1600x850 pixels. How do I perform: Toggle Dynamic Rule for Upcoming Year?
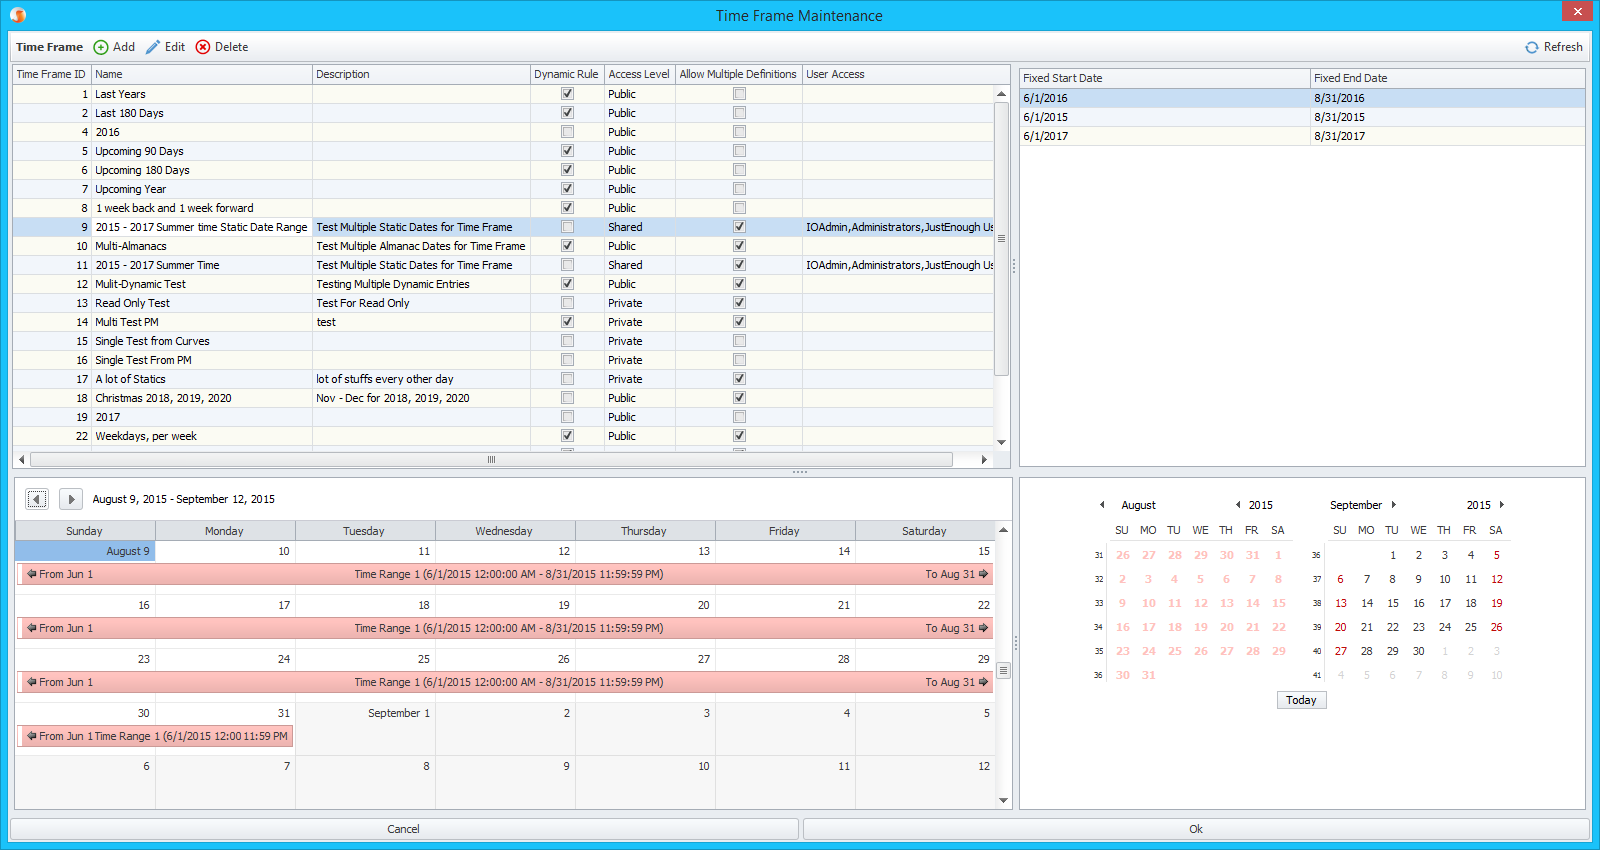coord(568,189)
